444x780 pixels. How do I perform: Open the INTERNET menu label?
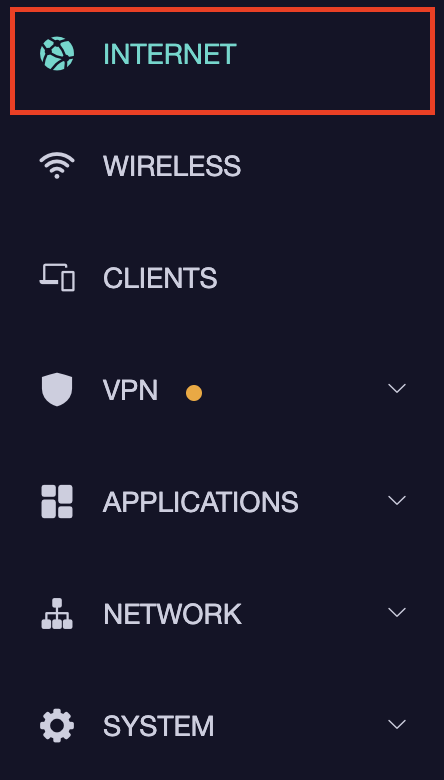(x=170, y=54)
